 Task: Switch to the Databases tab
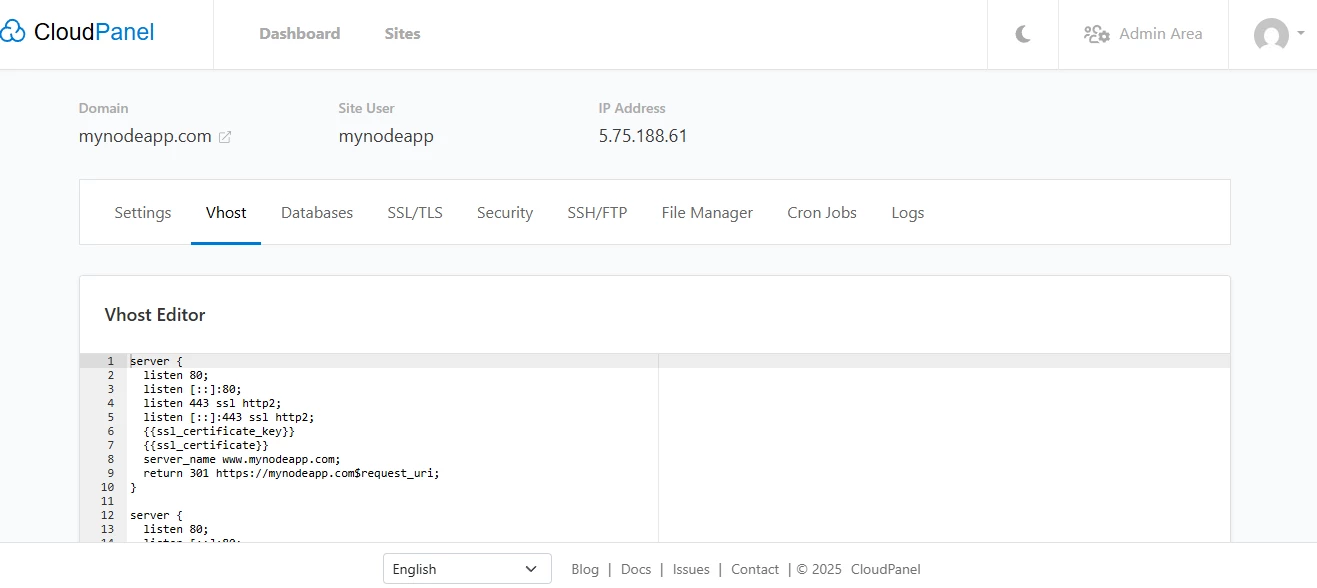[317, 212]
